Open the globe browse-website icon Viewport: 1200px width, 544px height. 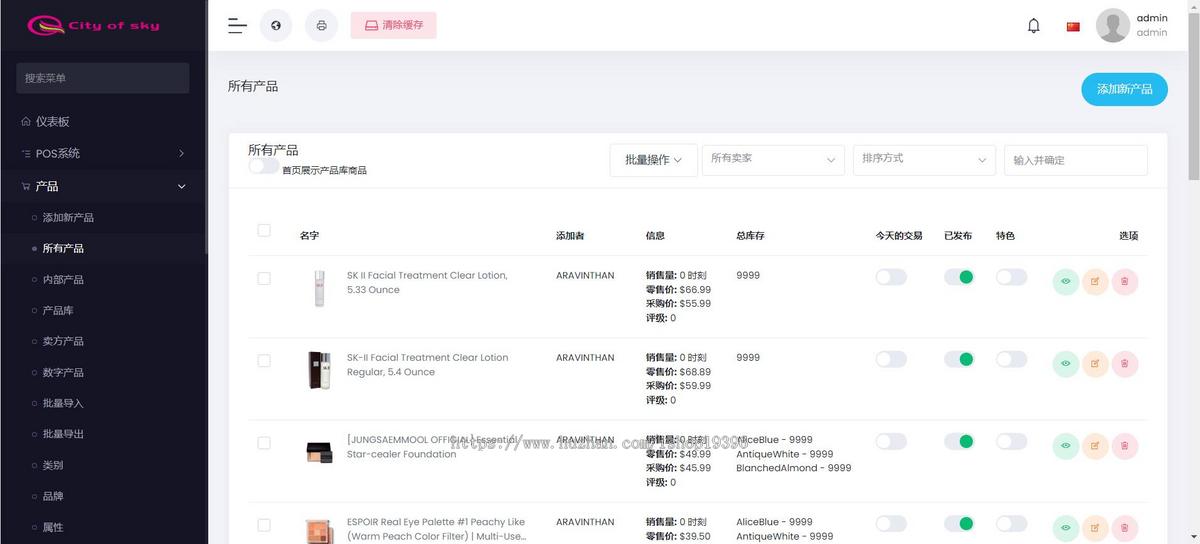(x=276, y=26)
